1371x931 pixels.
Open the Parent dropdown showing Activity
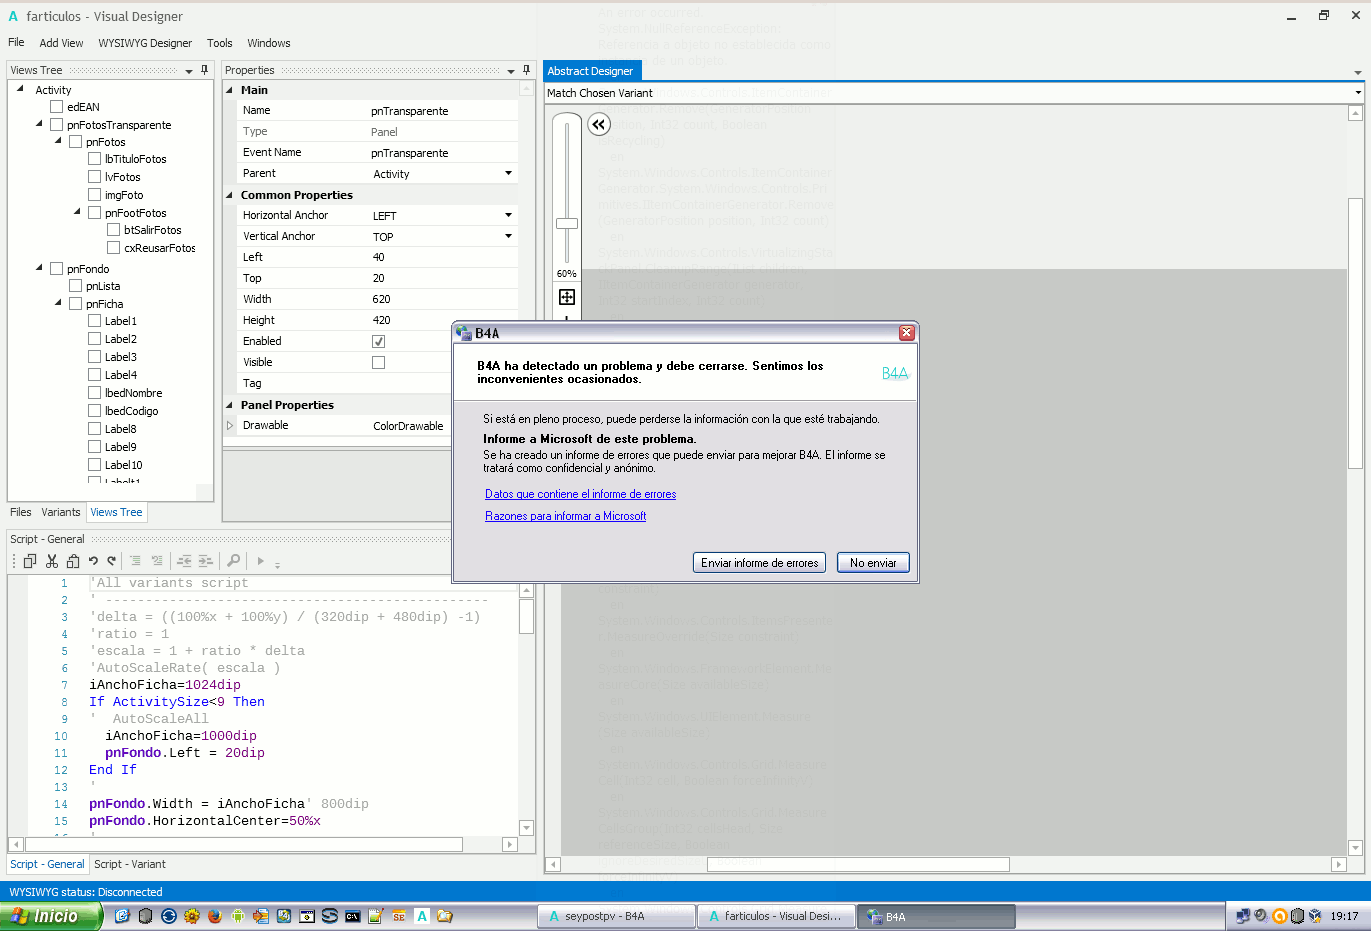[508, 173]
